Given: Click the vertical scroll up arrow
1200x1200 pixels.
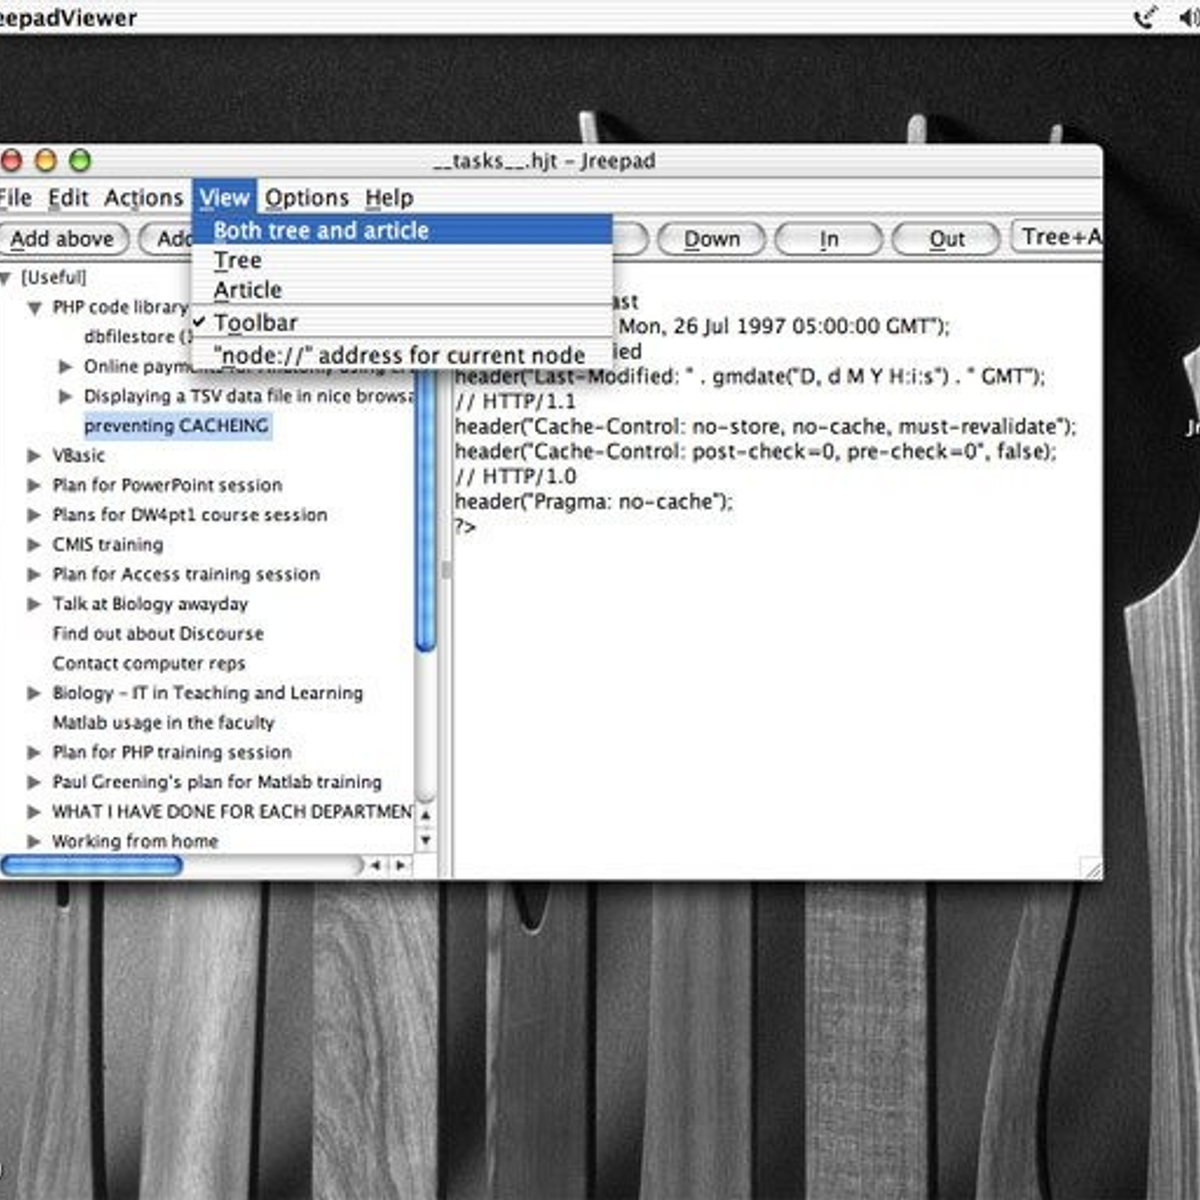Looking at the screenshot, I should click(426, 816).
